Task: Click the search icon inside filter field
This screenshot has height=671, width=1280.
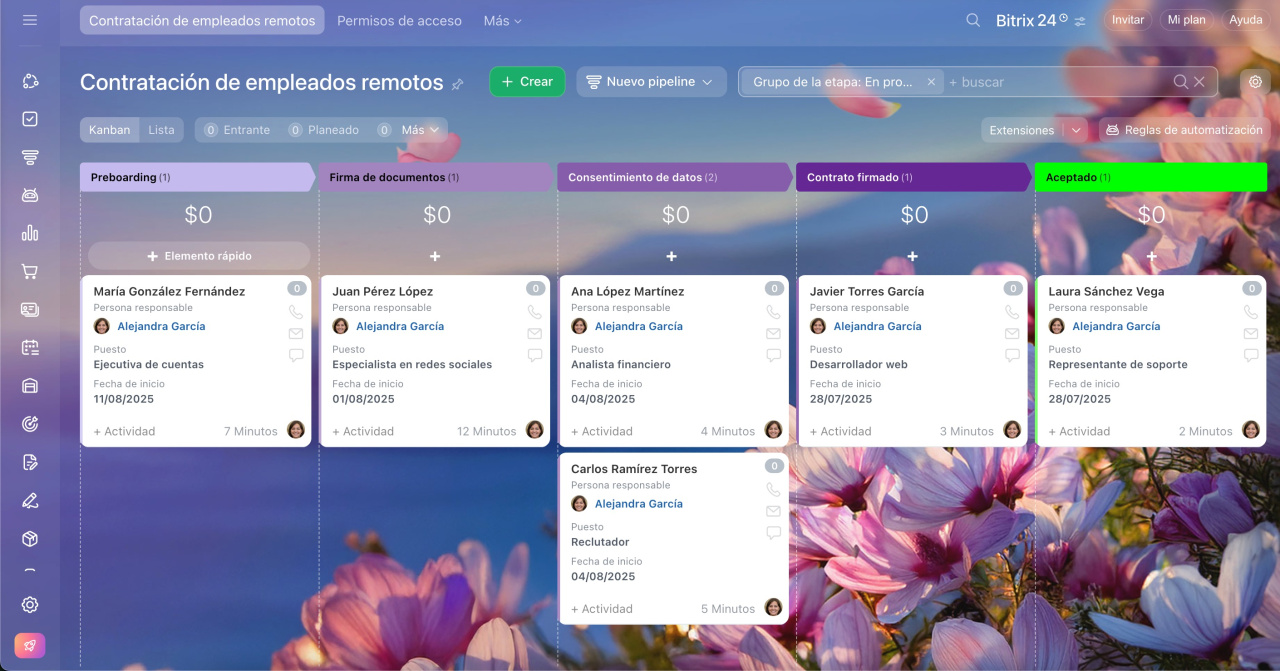Action: 1180,82
